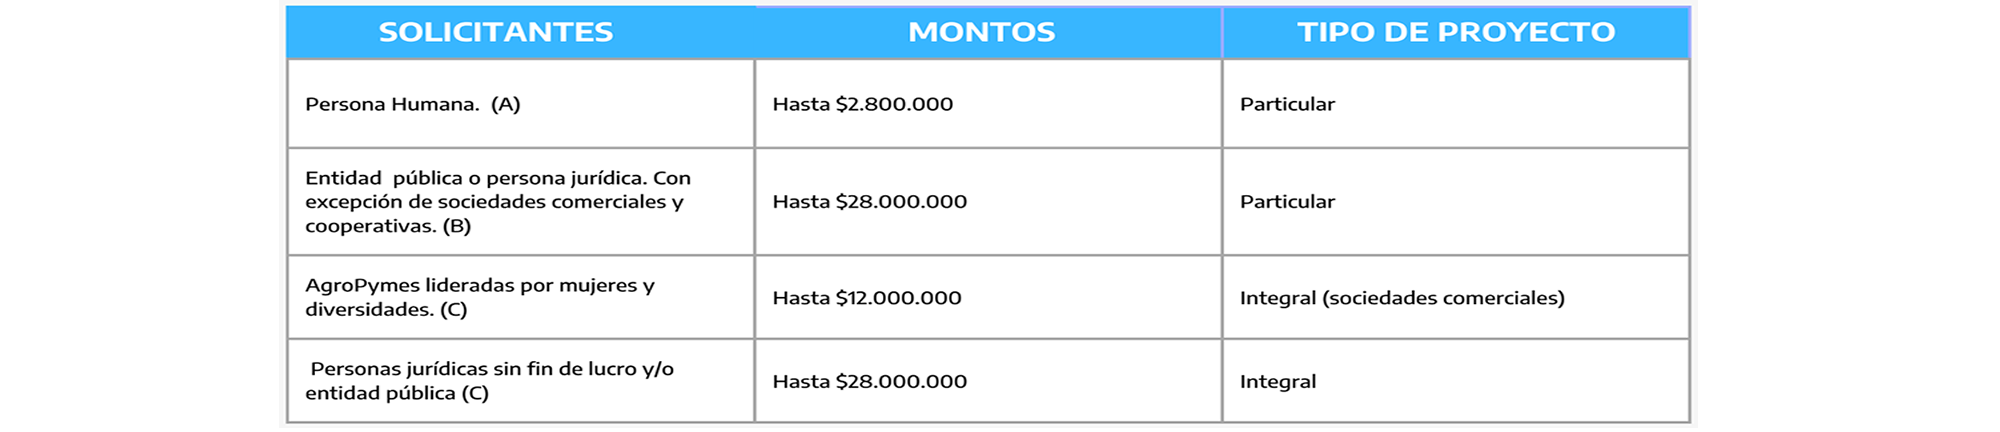Select the Persona Humana (A) cell
The image size is (2000, 432).
pyautogui.click(x=520, y=104)
